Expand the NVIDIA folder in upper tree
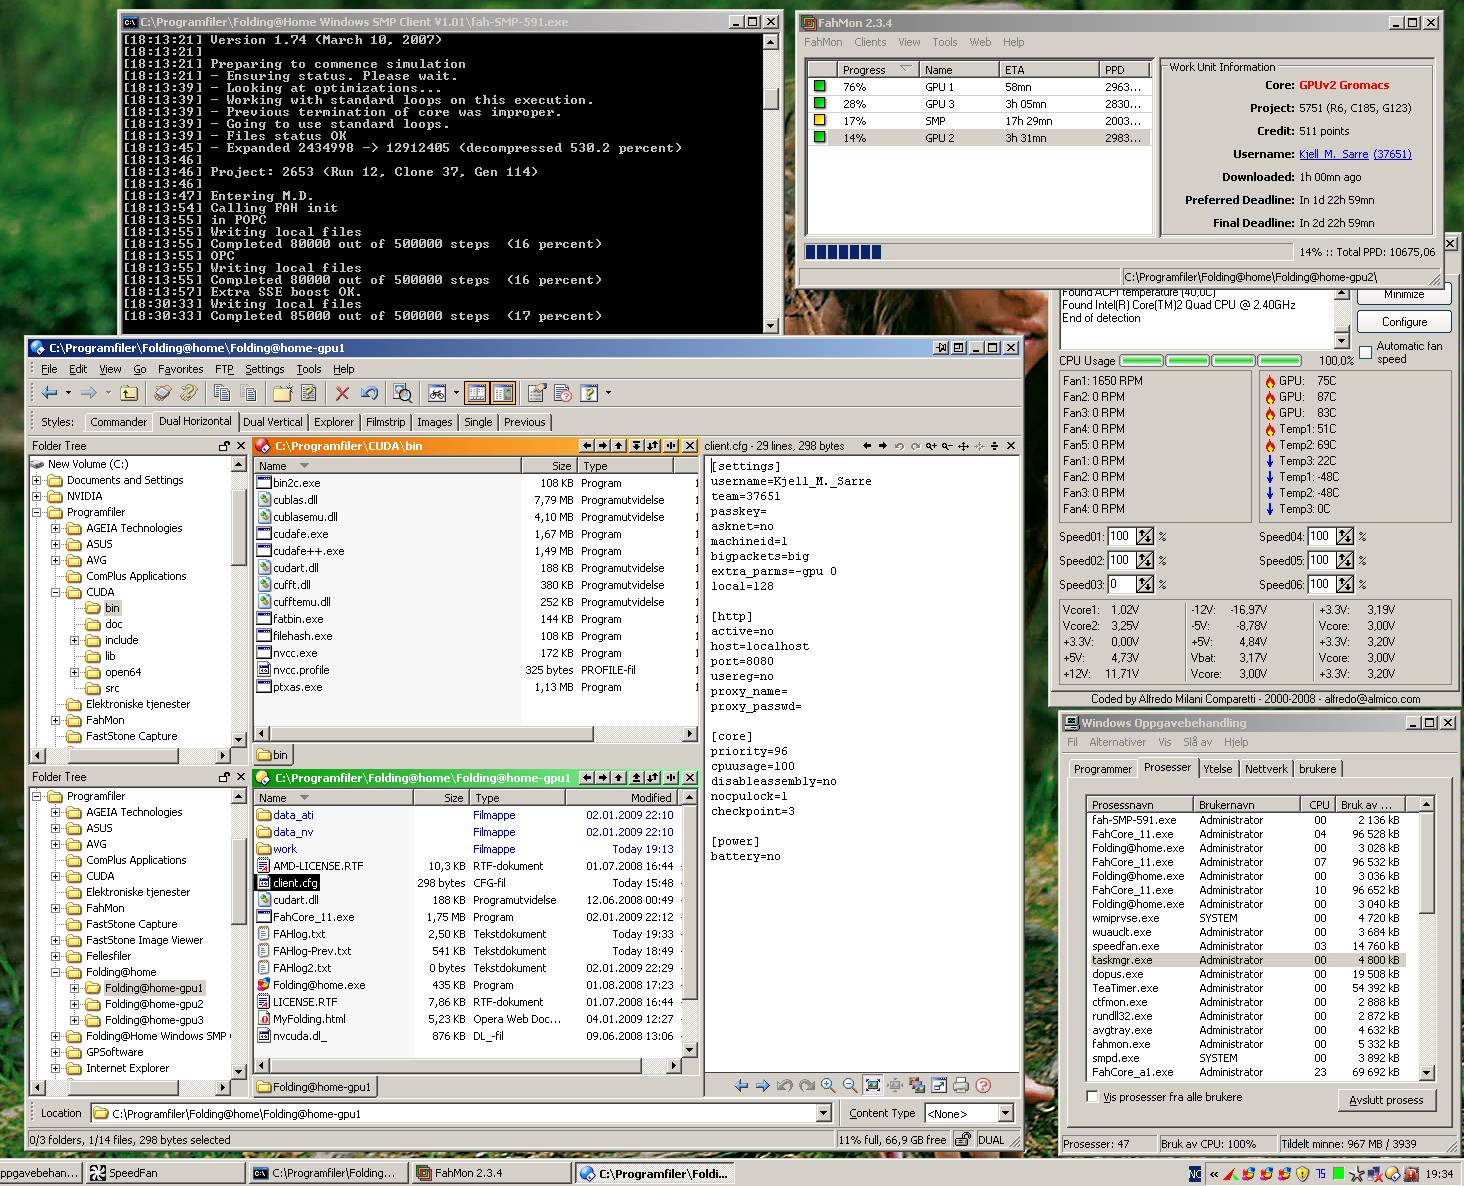1464x1186 pixels. [37, 496]
